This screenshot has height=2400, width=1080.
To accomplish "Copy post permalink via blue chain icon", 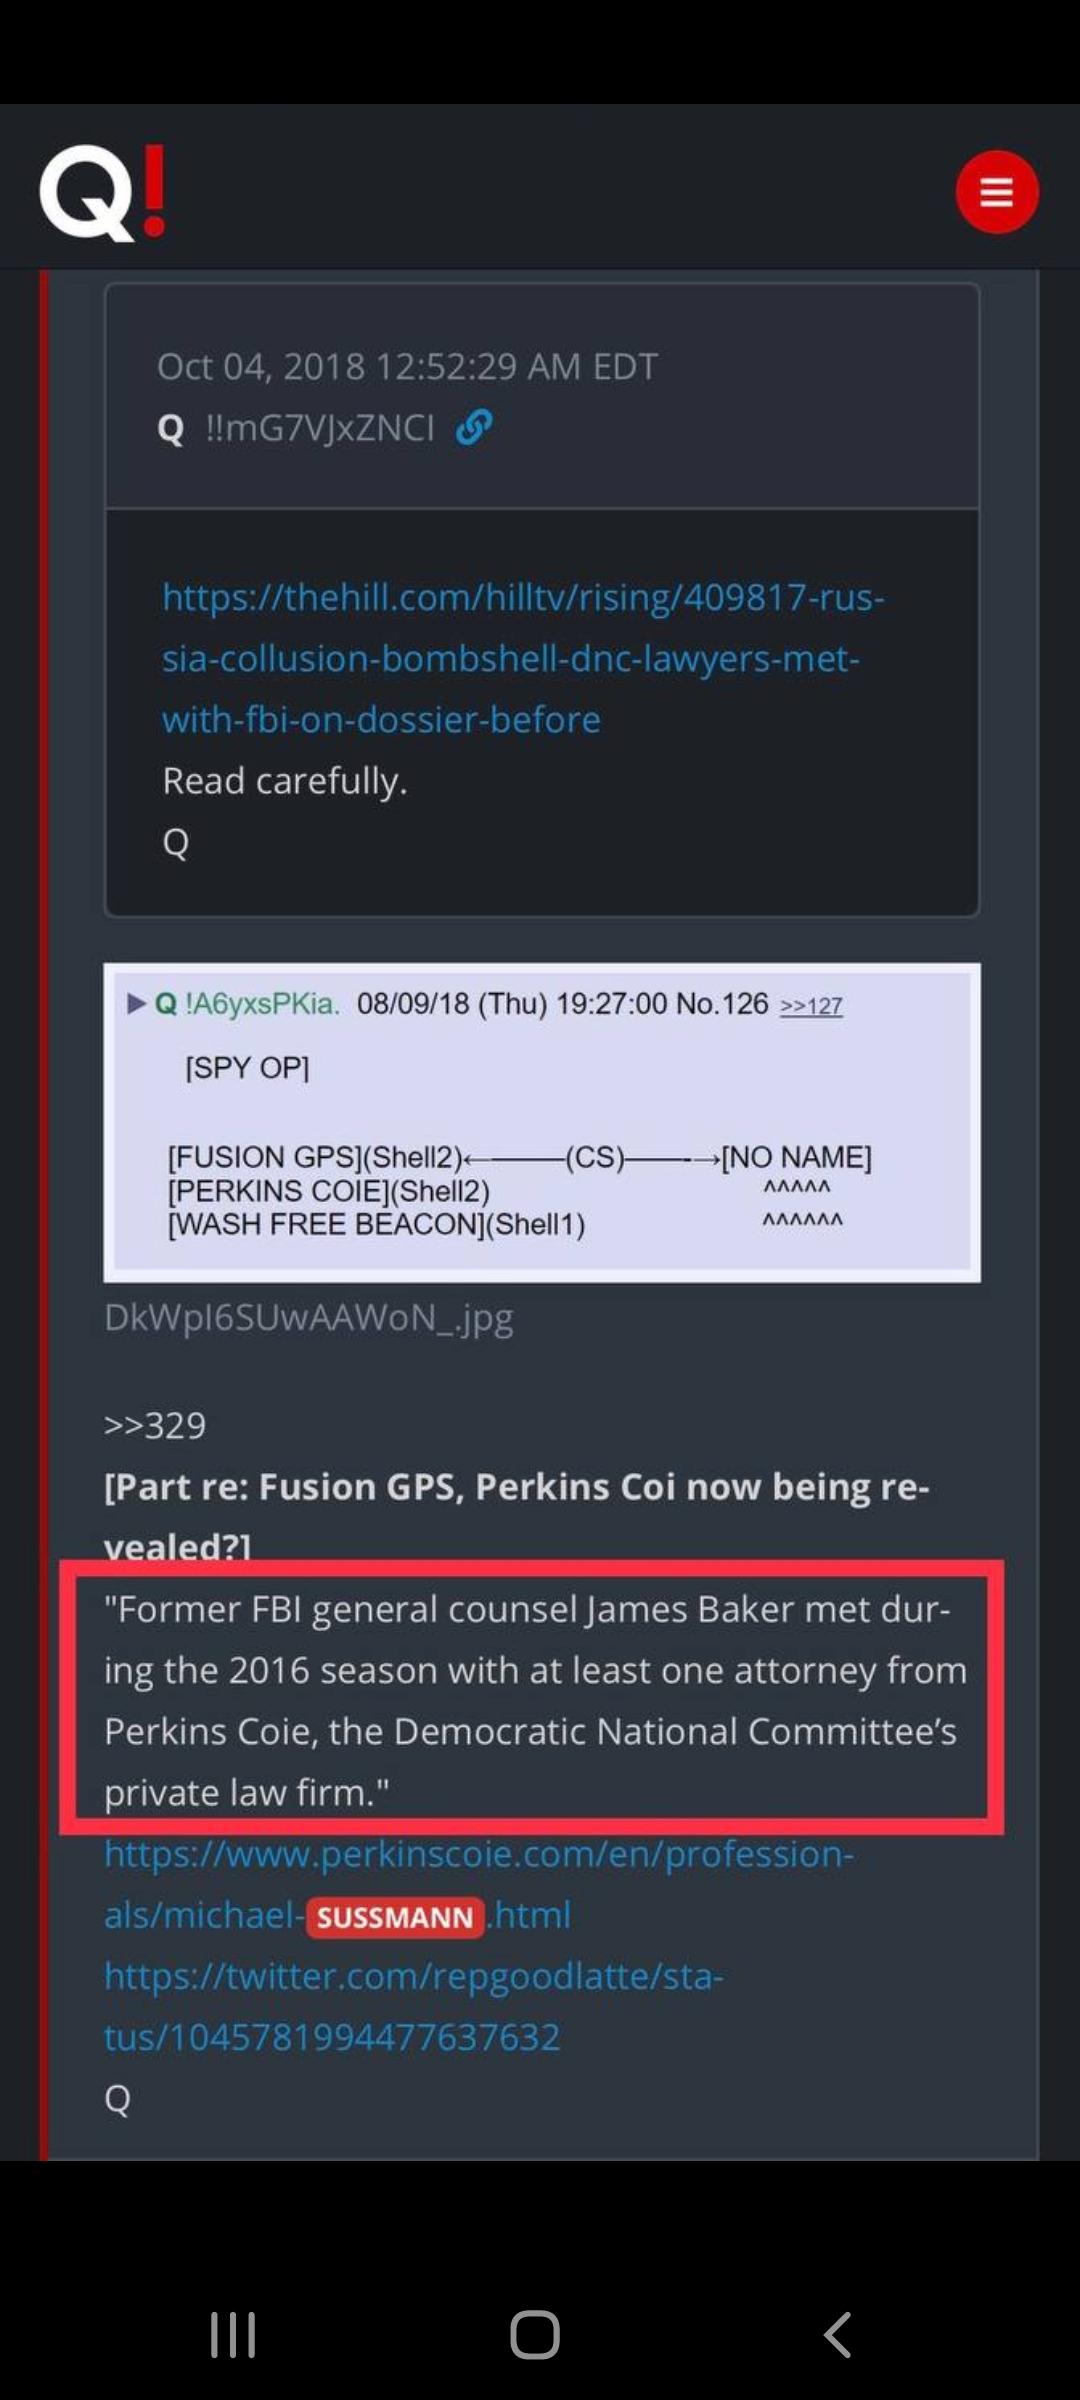I will click(x=473, y=427).
